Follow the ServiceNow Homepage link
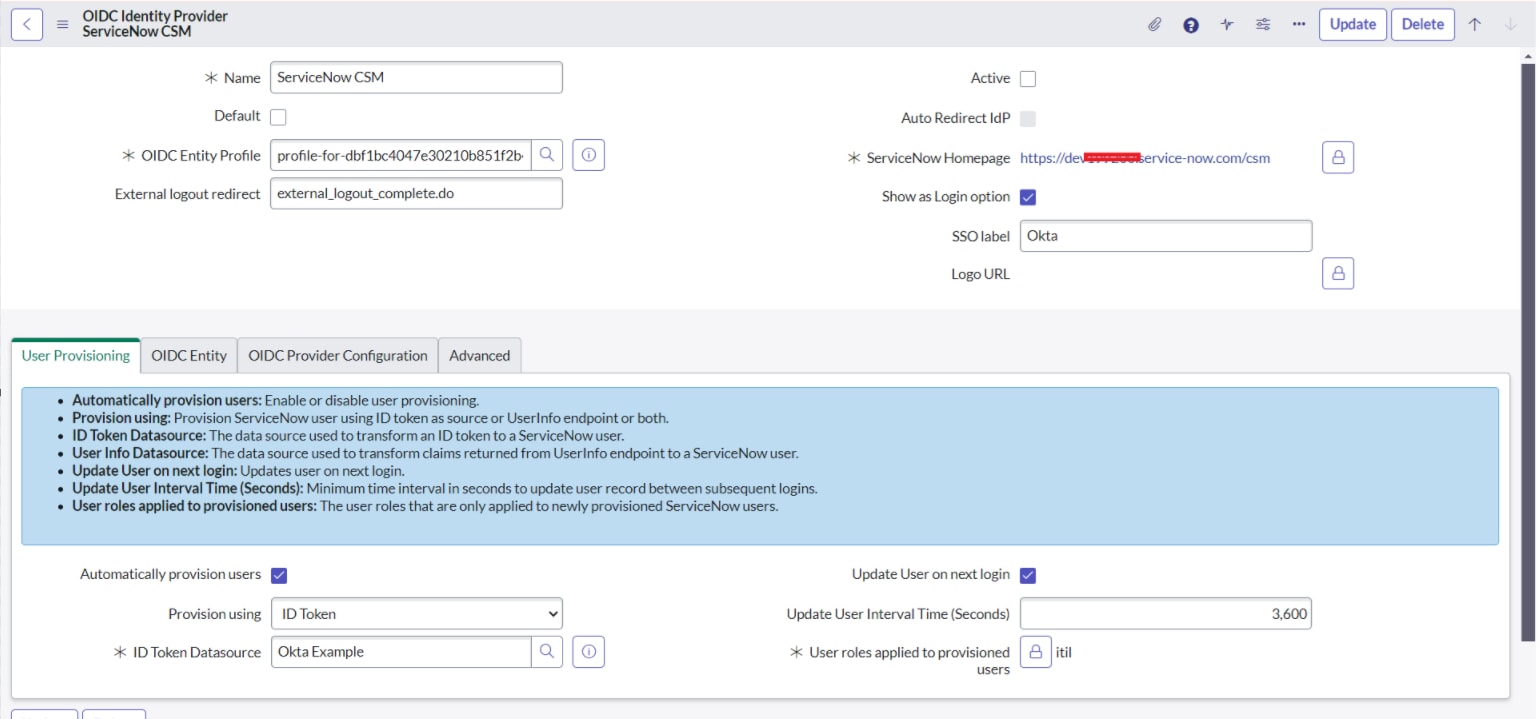The image size is (1540, 719). click(x=1144, y=157)
